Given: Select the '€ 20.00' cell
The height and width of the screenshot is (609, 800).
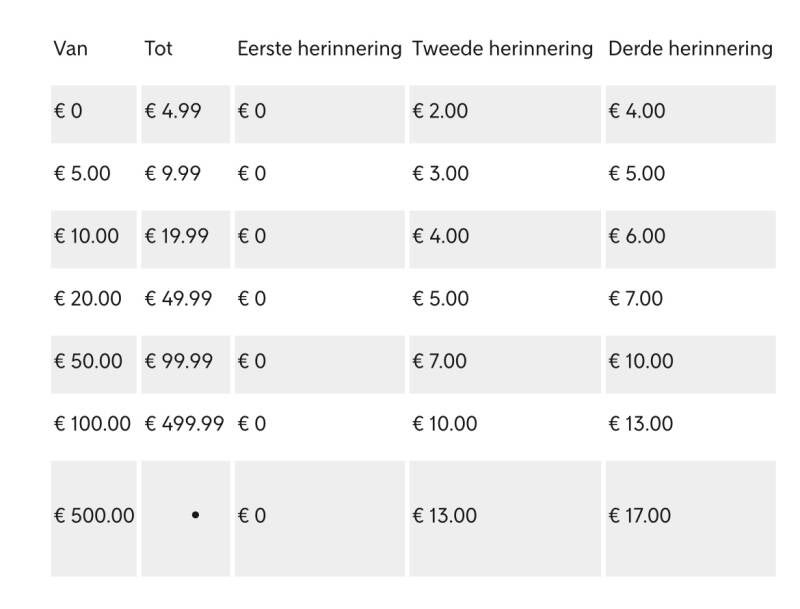Looking at the screenshot, I should (x=88, y=299).
